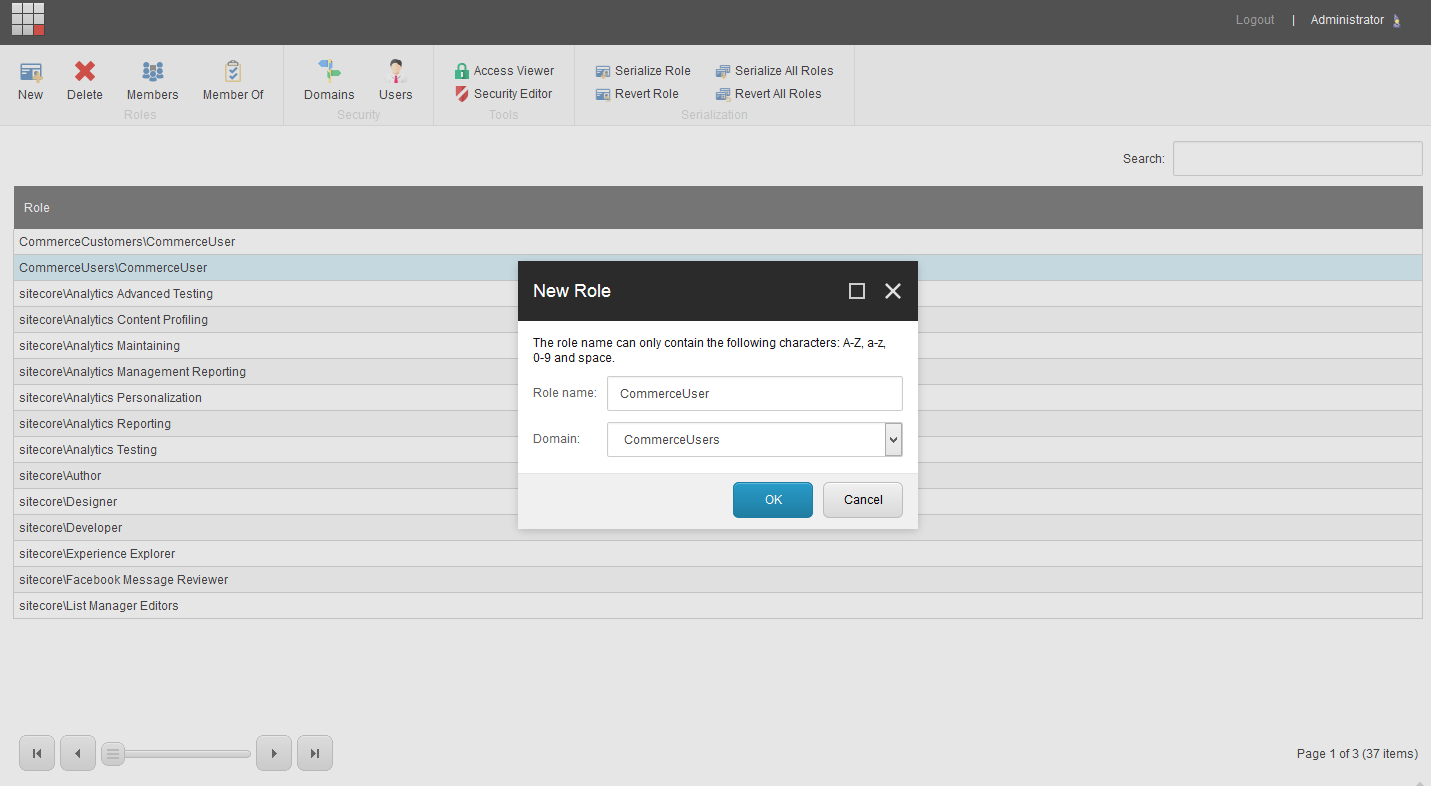
Task: Click the Role name input field
Action: coord(755,393)
